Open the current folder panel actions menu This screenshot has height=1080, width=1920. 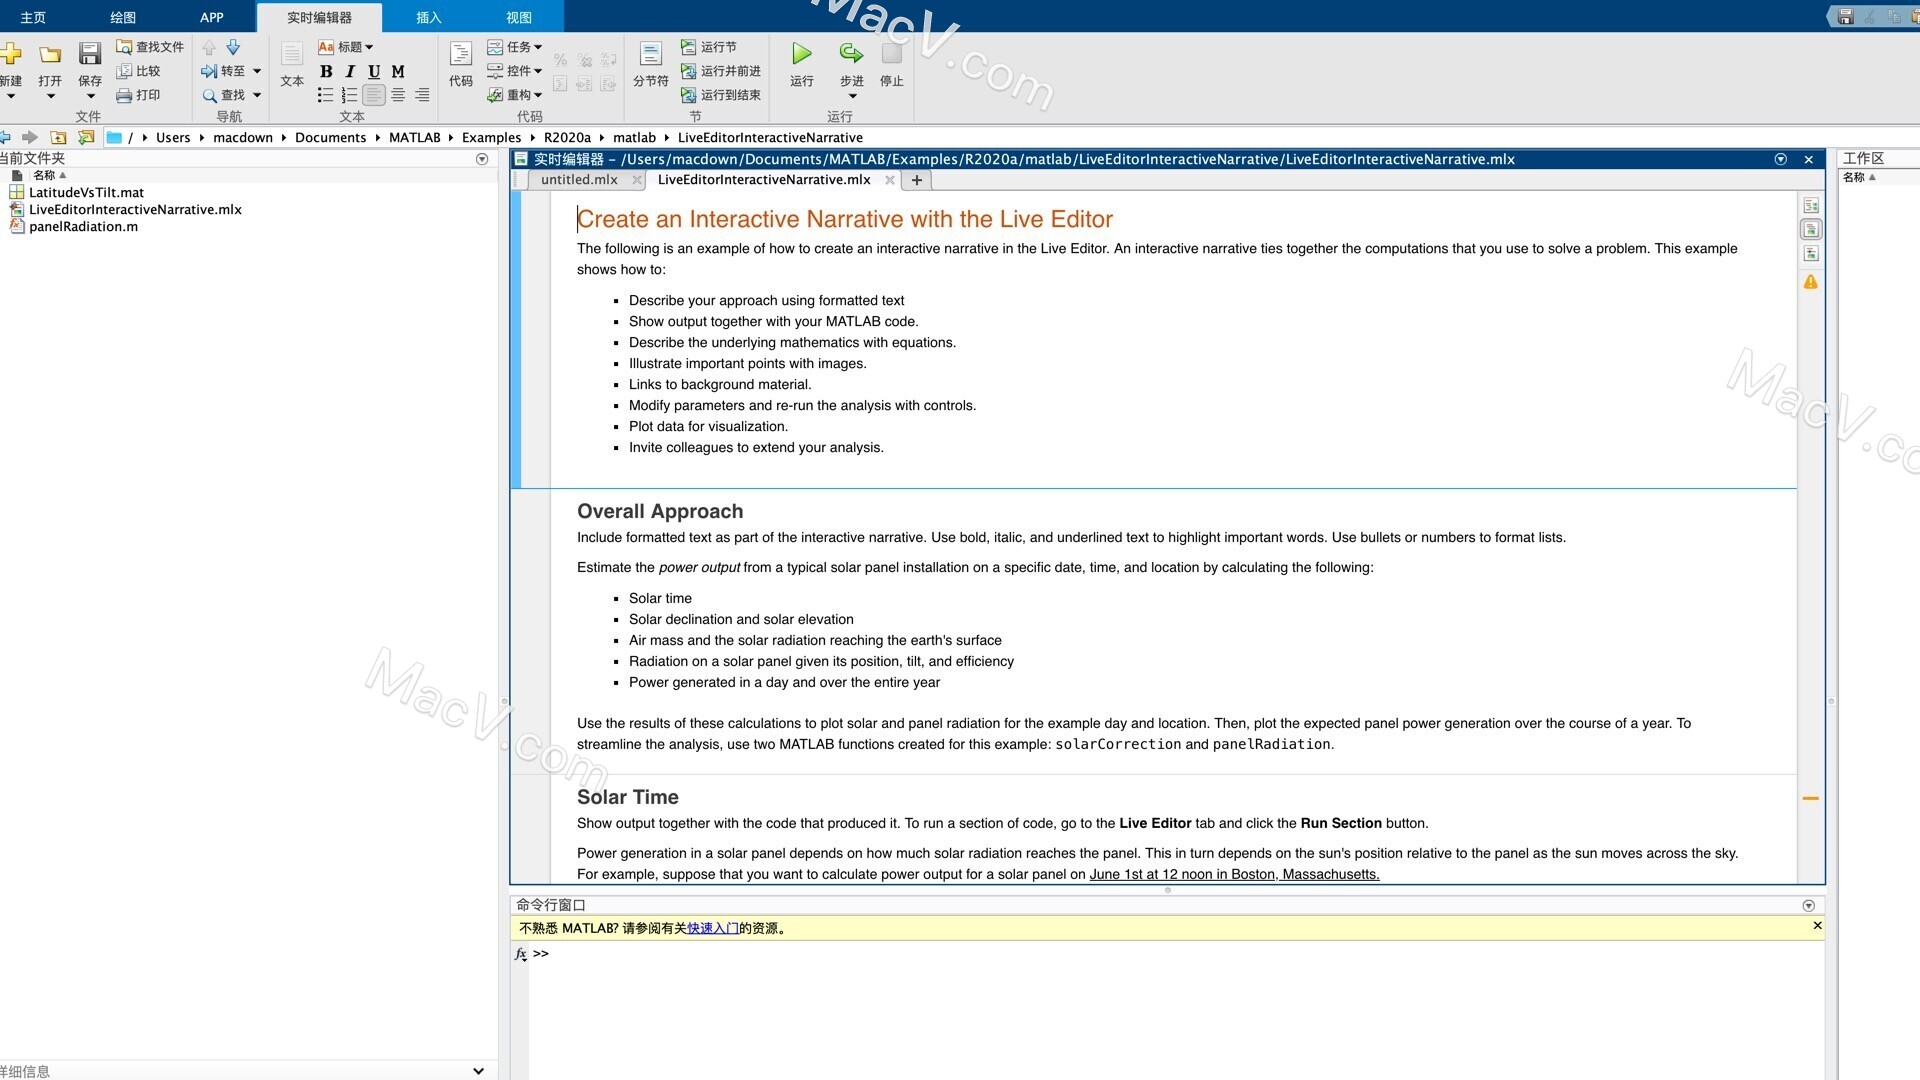482,159
